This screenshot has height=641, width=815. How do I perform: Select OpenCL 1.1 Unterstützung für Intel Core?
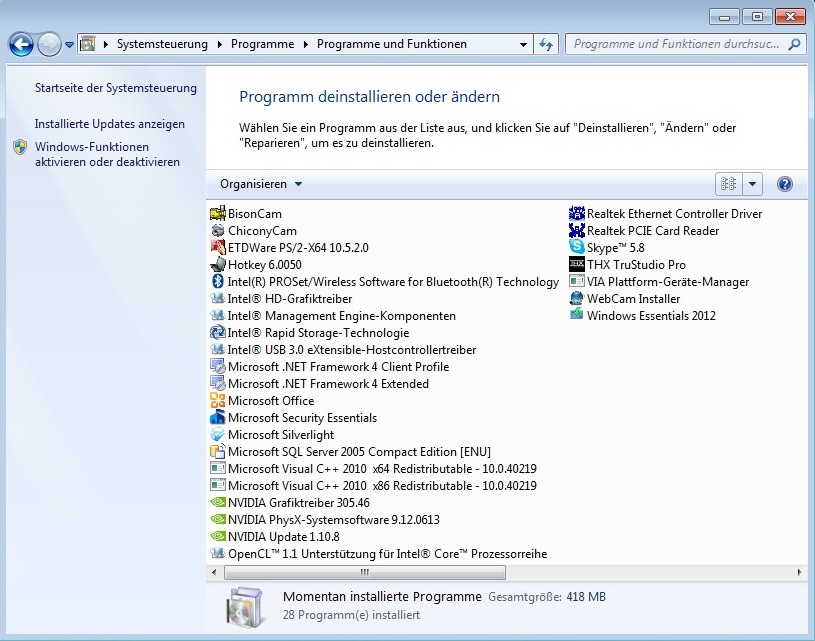point(378,554)
